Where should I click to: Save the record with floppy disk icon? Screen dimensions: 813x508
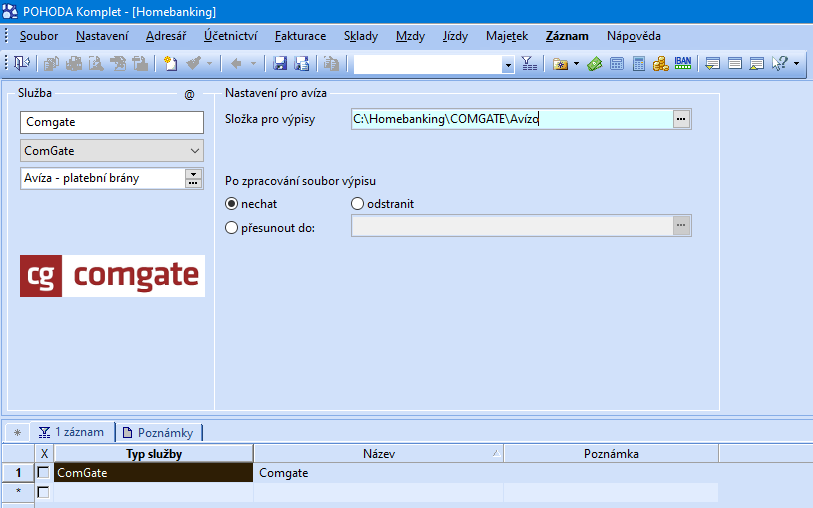[x=280, y=64]
